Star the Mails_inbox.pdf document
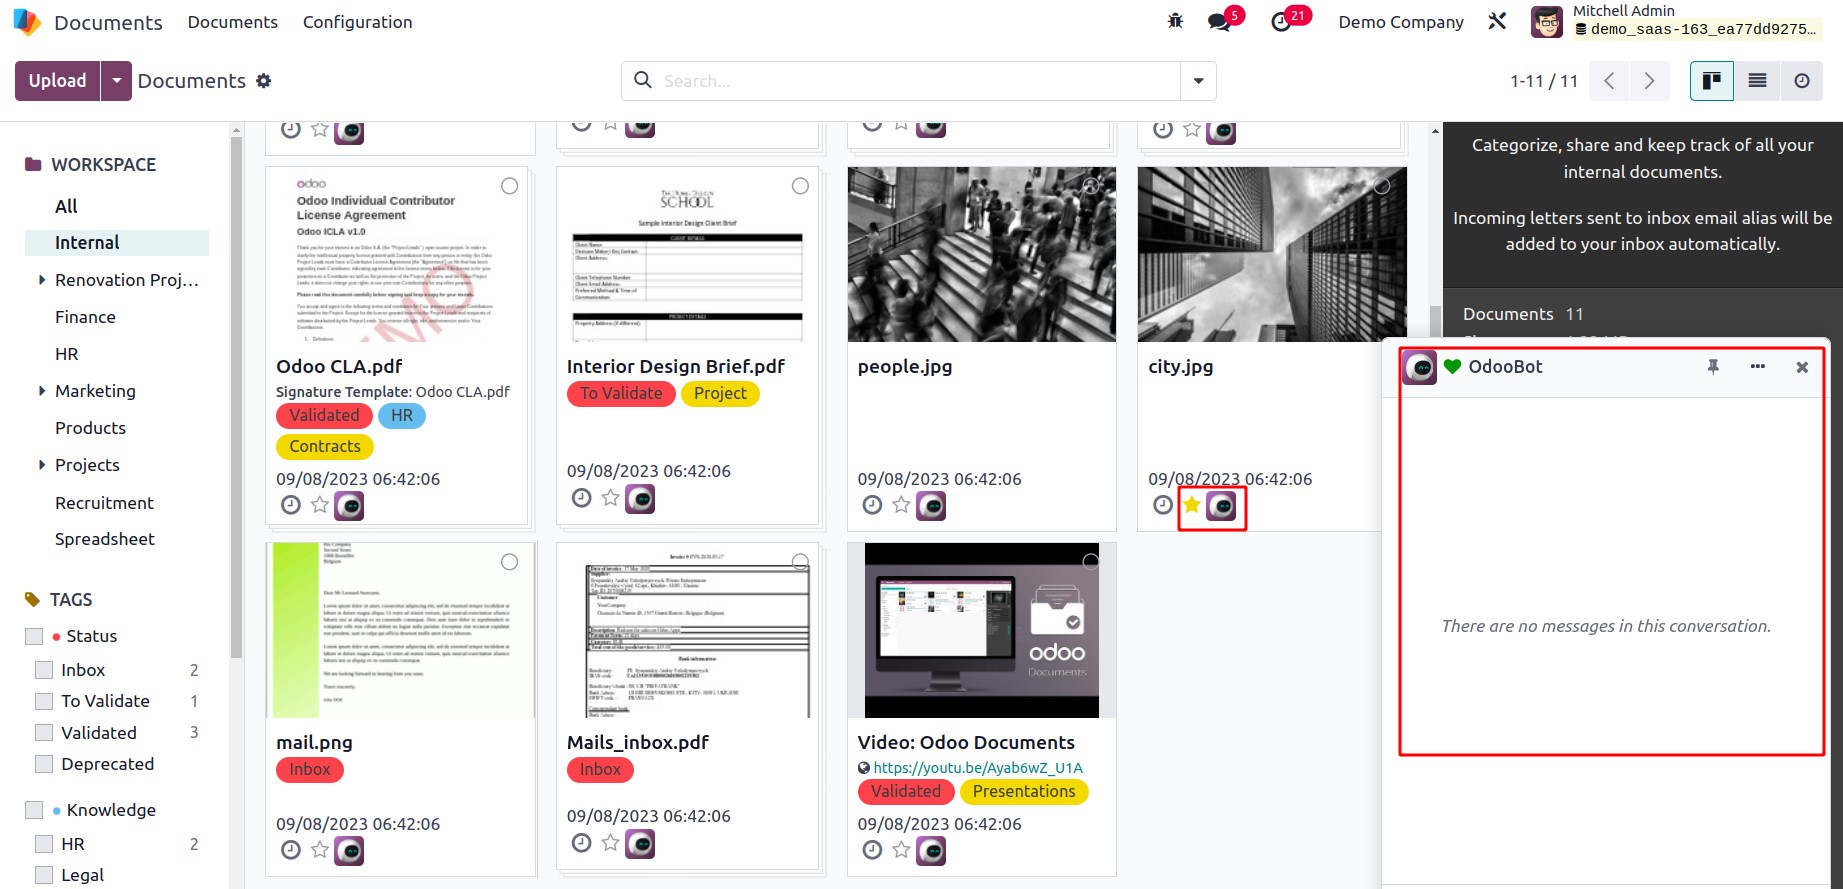 click(610, 842)
